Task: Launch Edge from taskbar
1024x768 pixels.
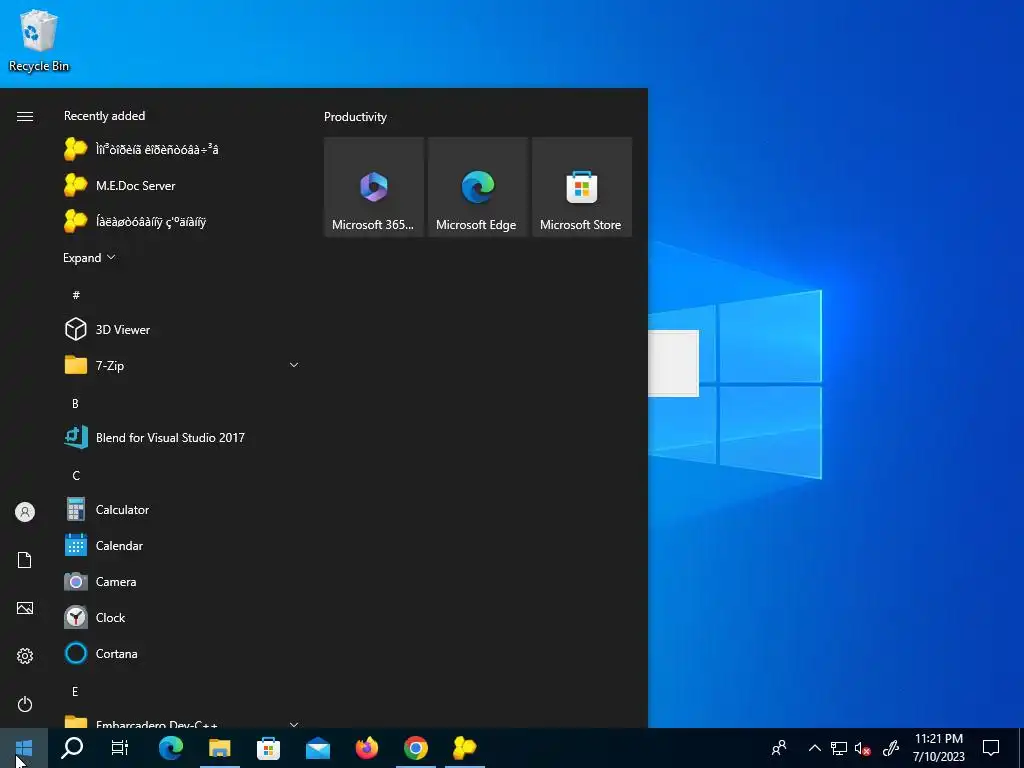Action: [x=171, y=748]
